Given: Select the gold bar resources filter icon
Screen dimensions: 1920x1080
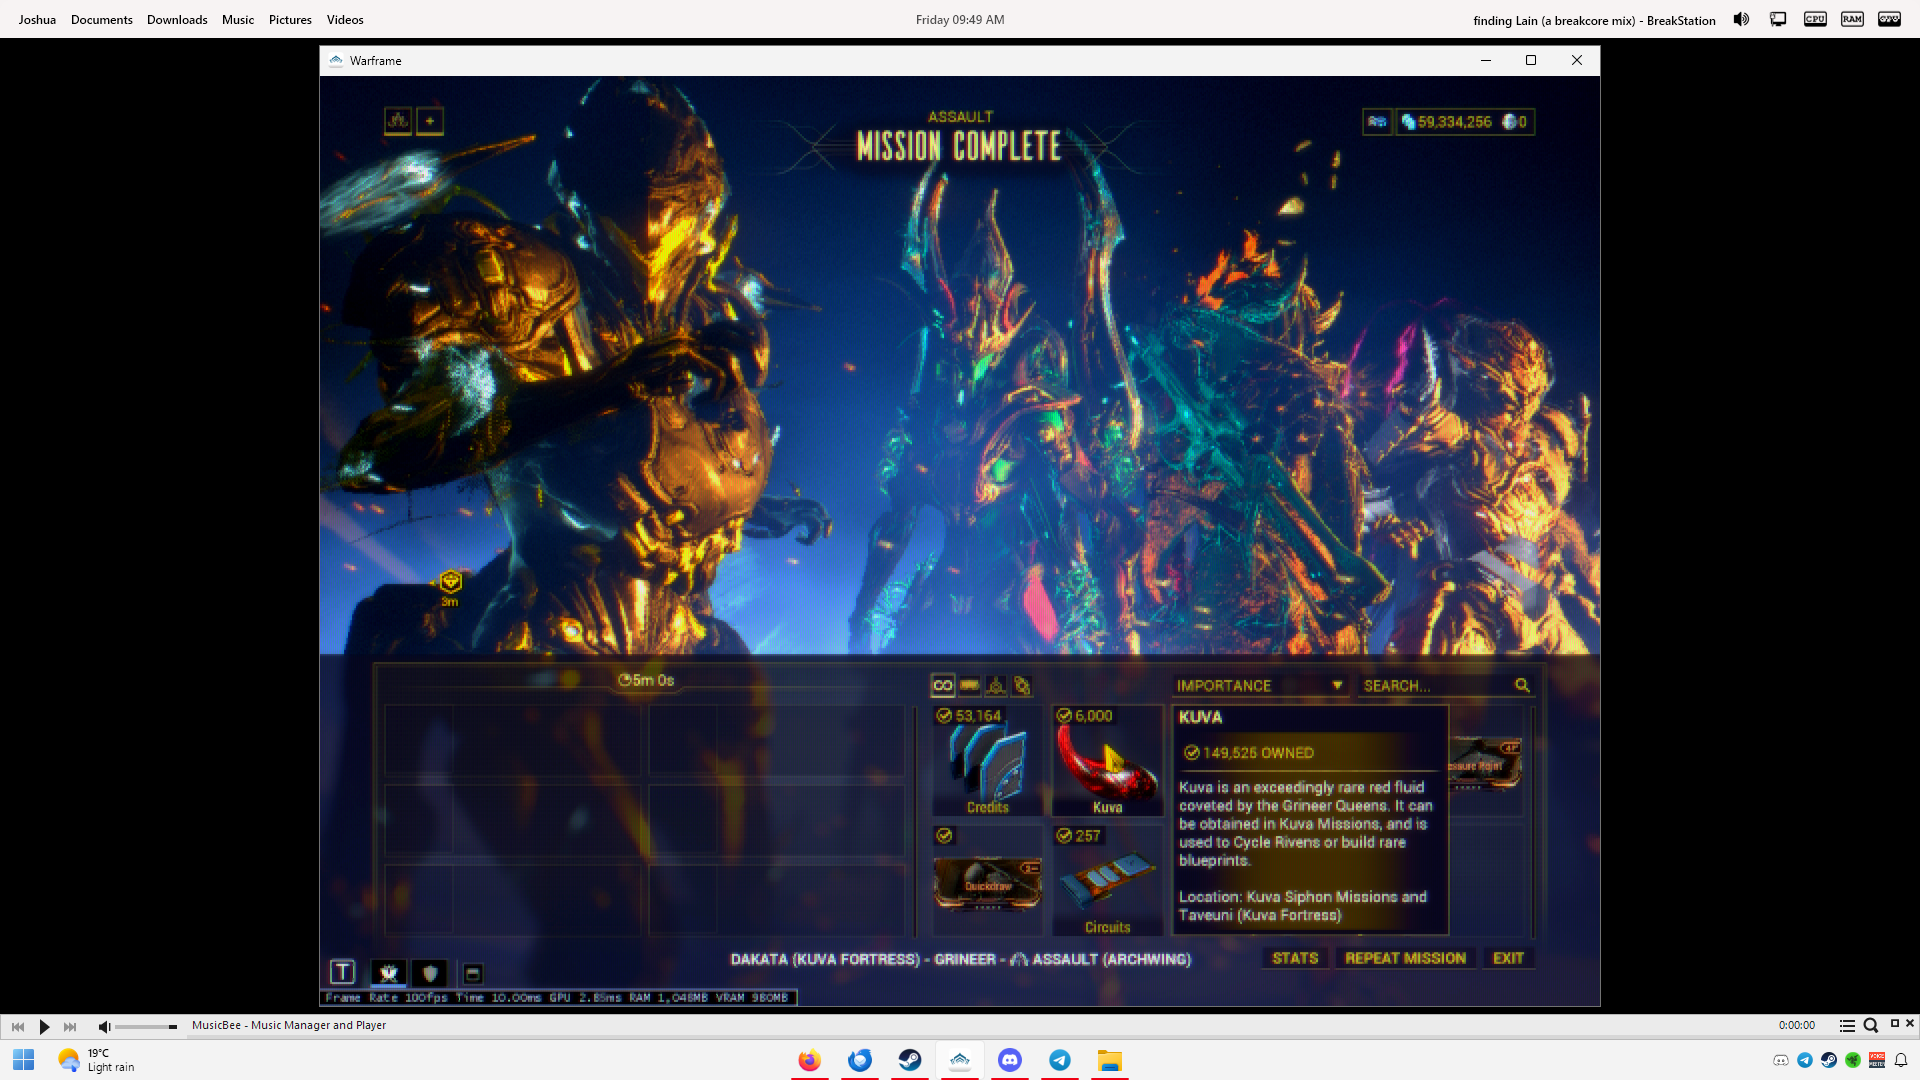Looking at the screenshot, I should [969, 685].
